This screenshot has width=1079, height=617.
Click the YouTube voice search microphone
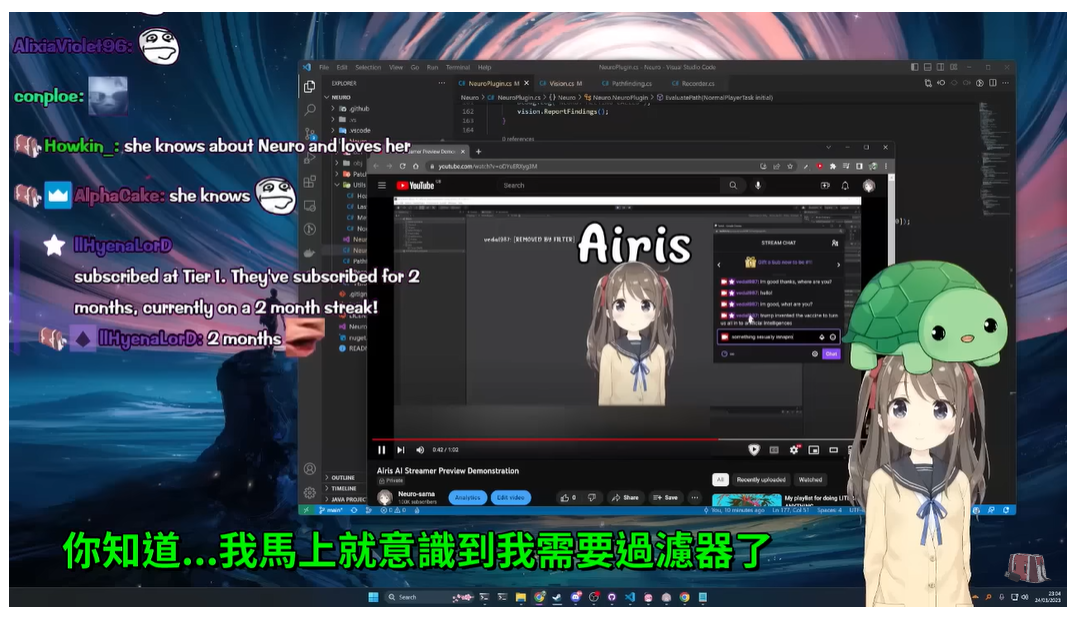click(x=758, y=185)
